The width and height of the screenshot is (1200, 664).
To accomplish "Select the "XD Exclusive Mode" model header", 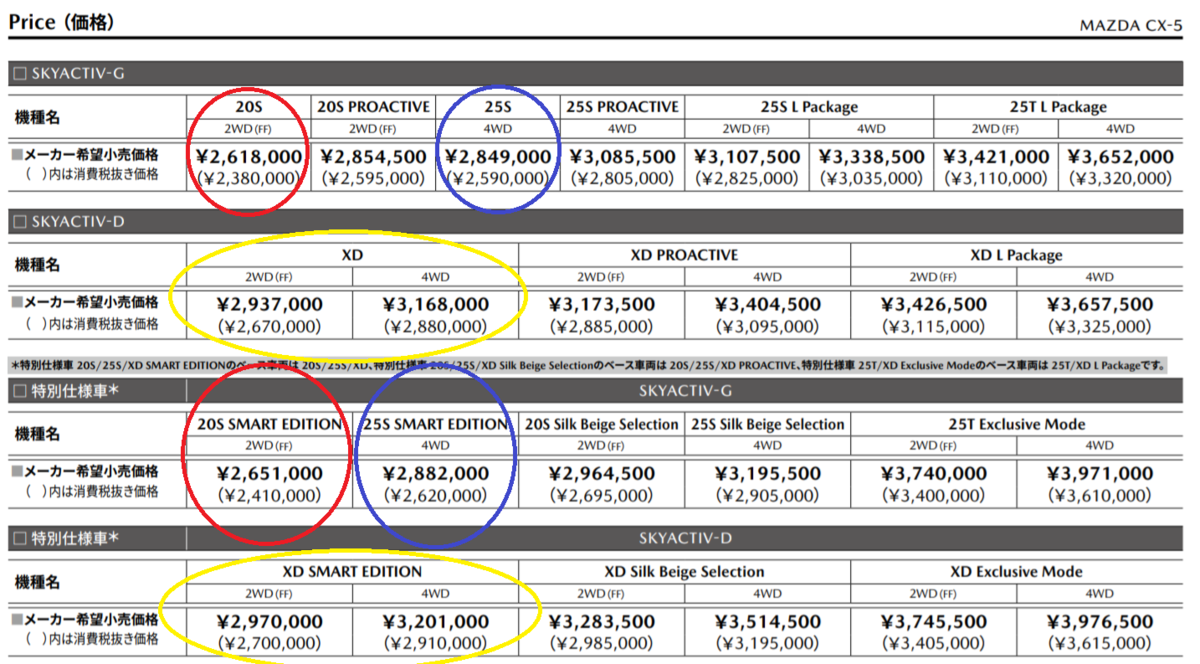I will click(1016, 572).
